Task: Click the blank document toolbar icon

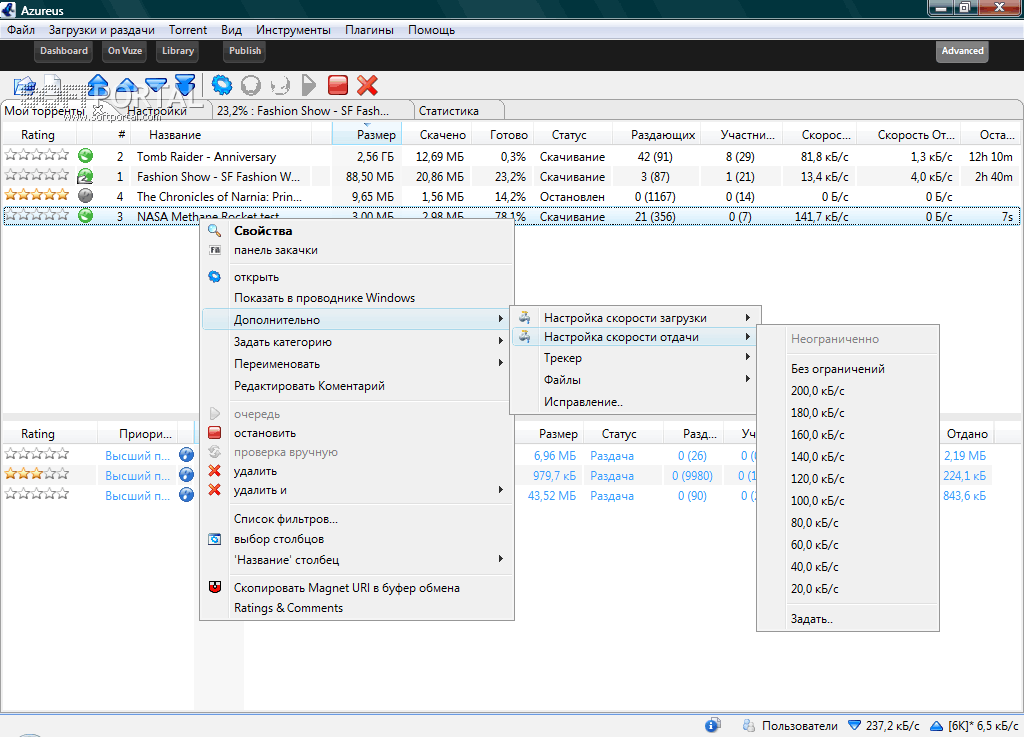Action: (x=54, y=85)
